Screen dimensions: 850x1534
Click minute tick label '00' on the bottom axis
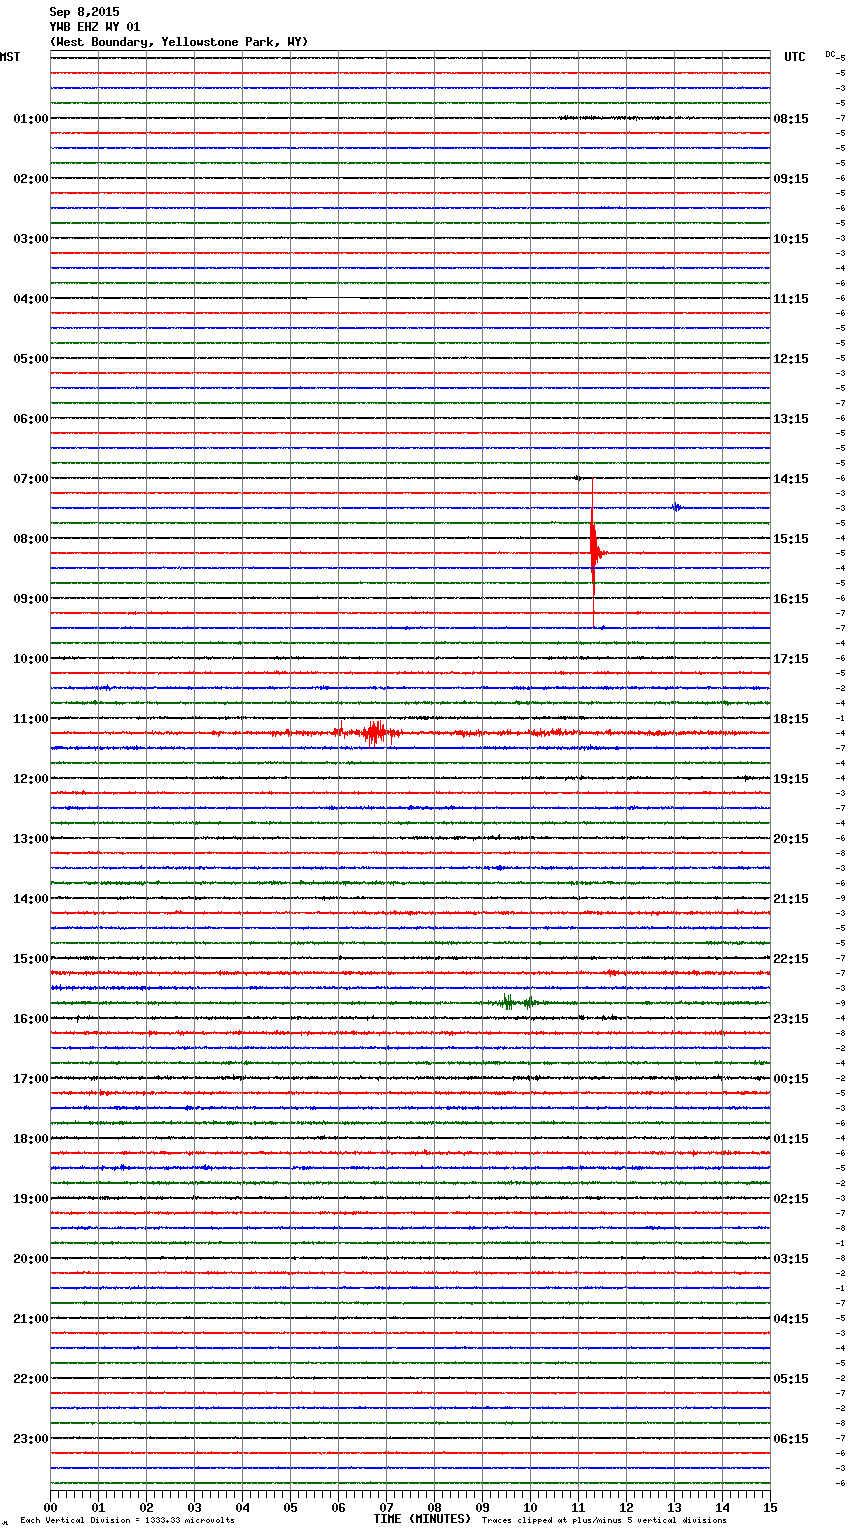(50, 1507)
